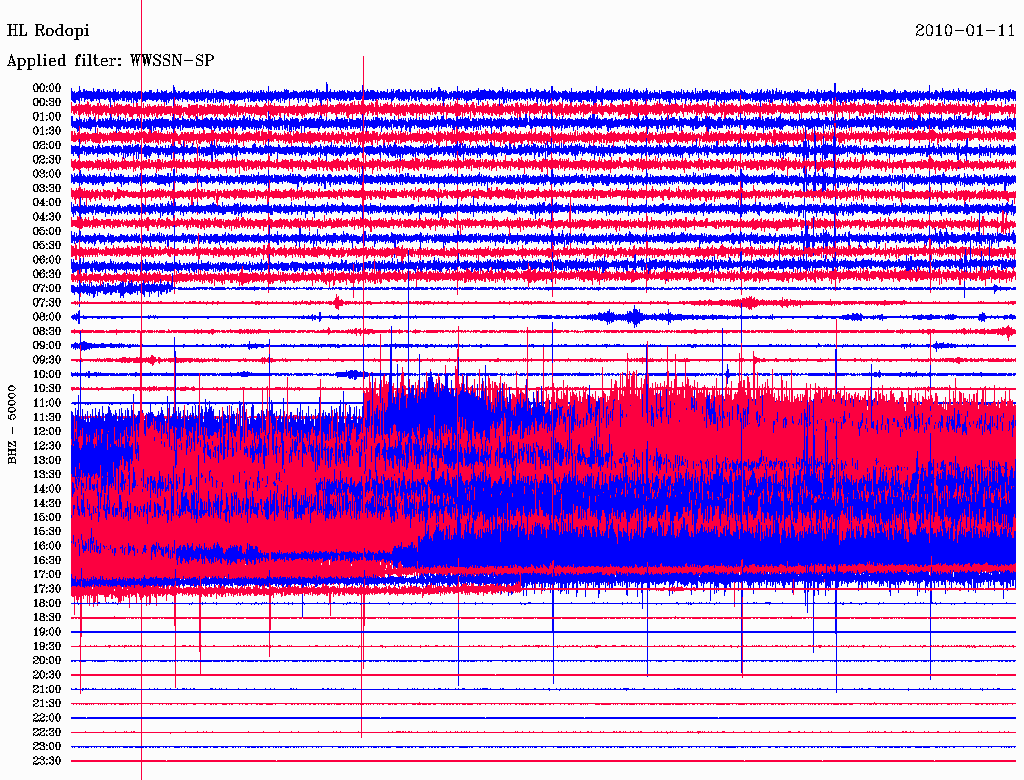1024x780 pixels.
Task: Click the 00:30 time label
Action: point(47,102)
